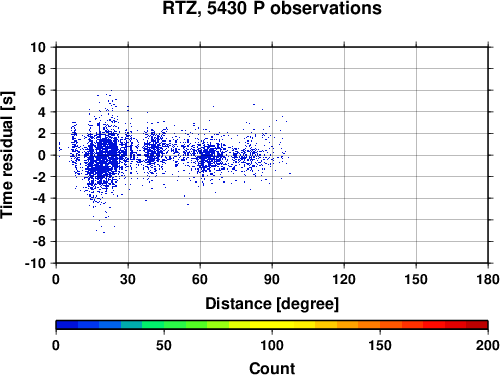Click the colorbar tick label 200

coord(488,345)
